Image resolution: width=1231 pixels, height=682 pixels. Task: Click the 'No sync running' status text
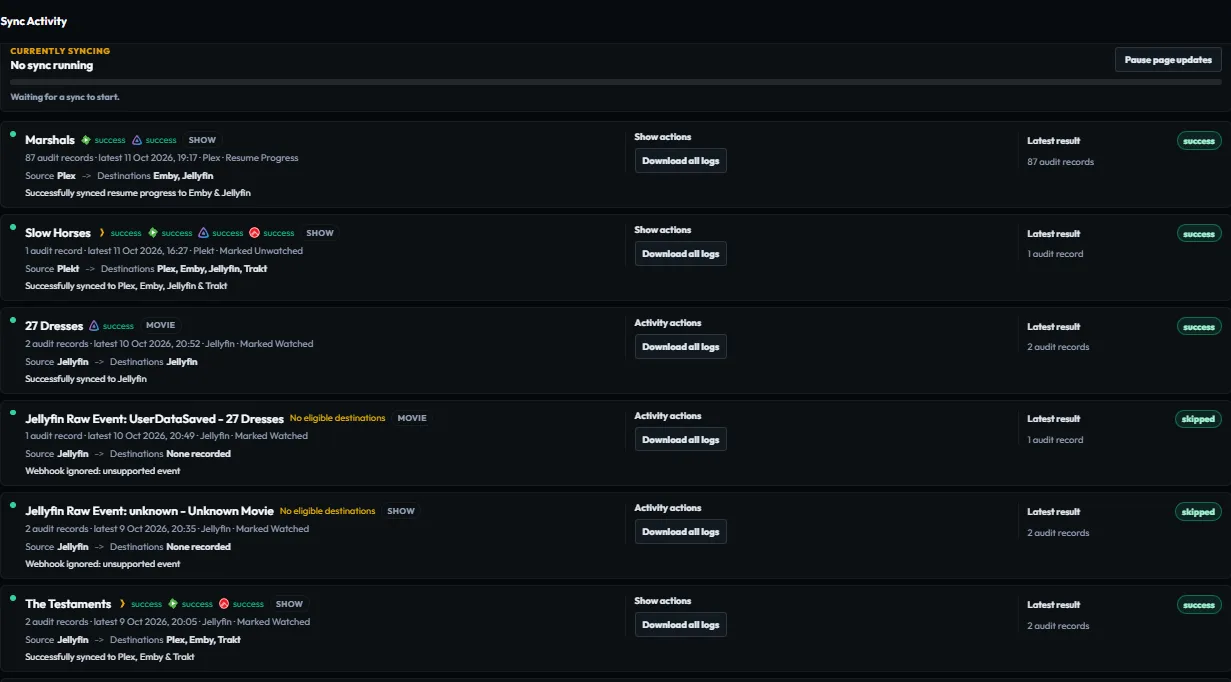pyautogui.click(x=52, y=66)
